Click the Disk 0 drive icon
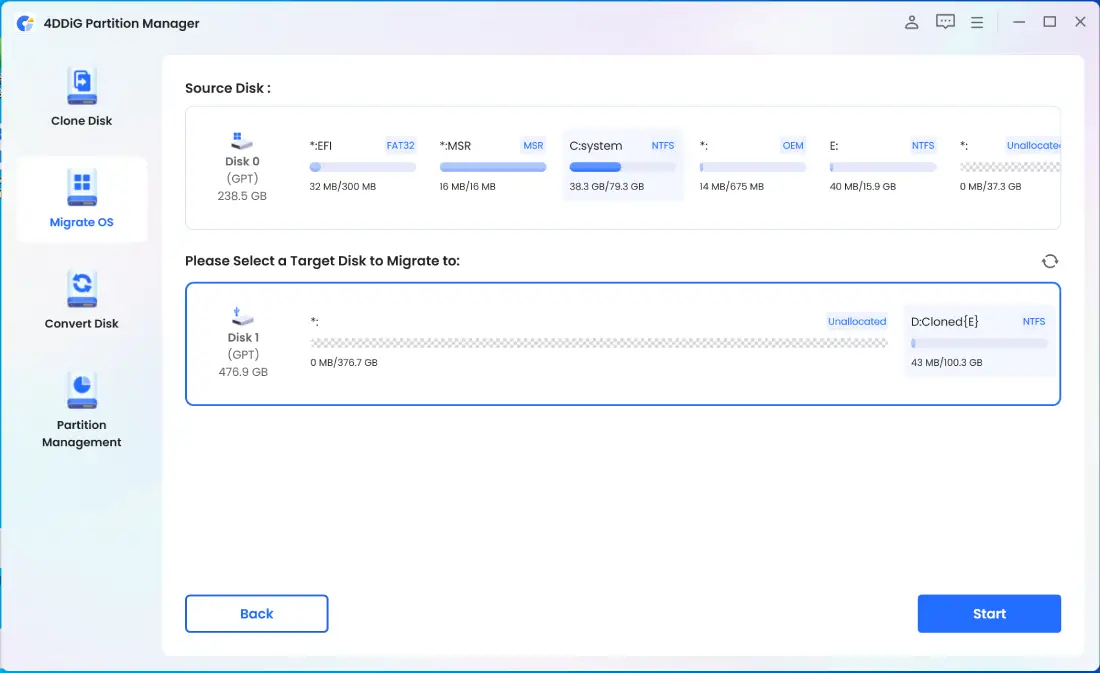Viewport: 1100px width, 673px height. coord(242,141)
